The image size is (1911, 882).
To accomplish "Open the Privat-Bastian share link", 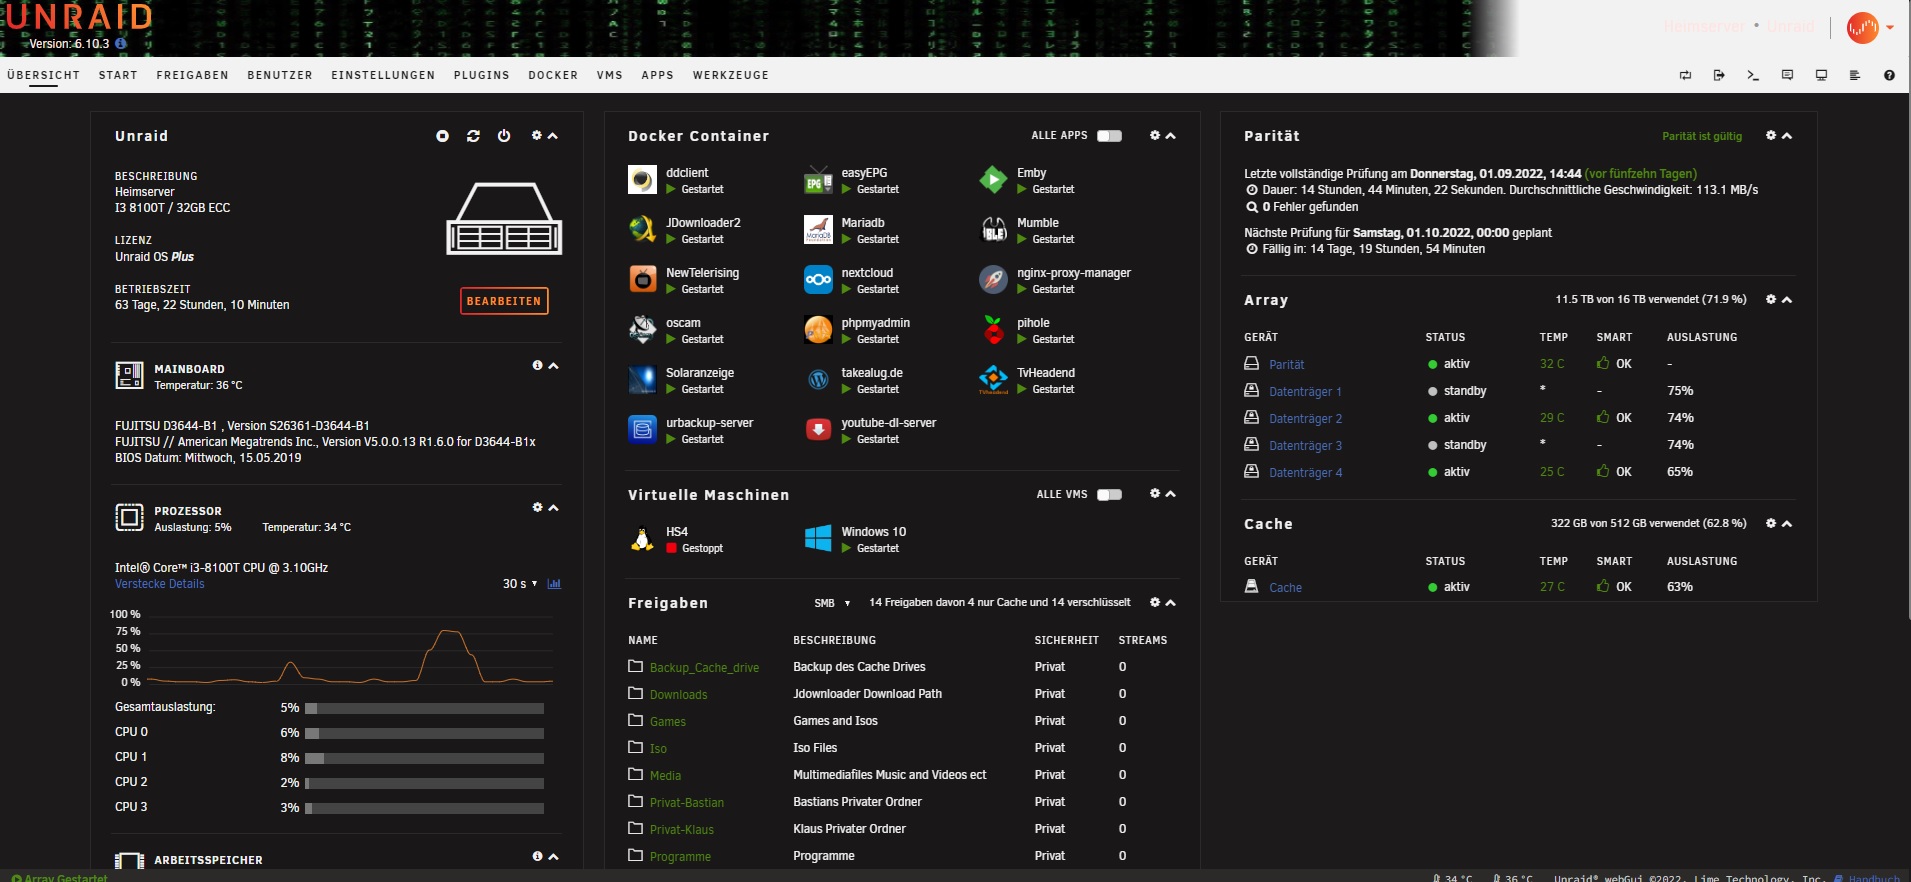I will (x=686, y=803).
